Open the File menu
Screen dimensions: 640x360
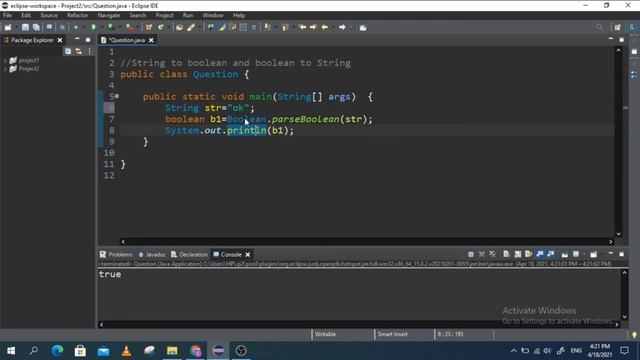coord(7,15)
